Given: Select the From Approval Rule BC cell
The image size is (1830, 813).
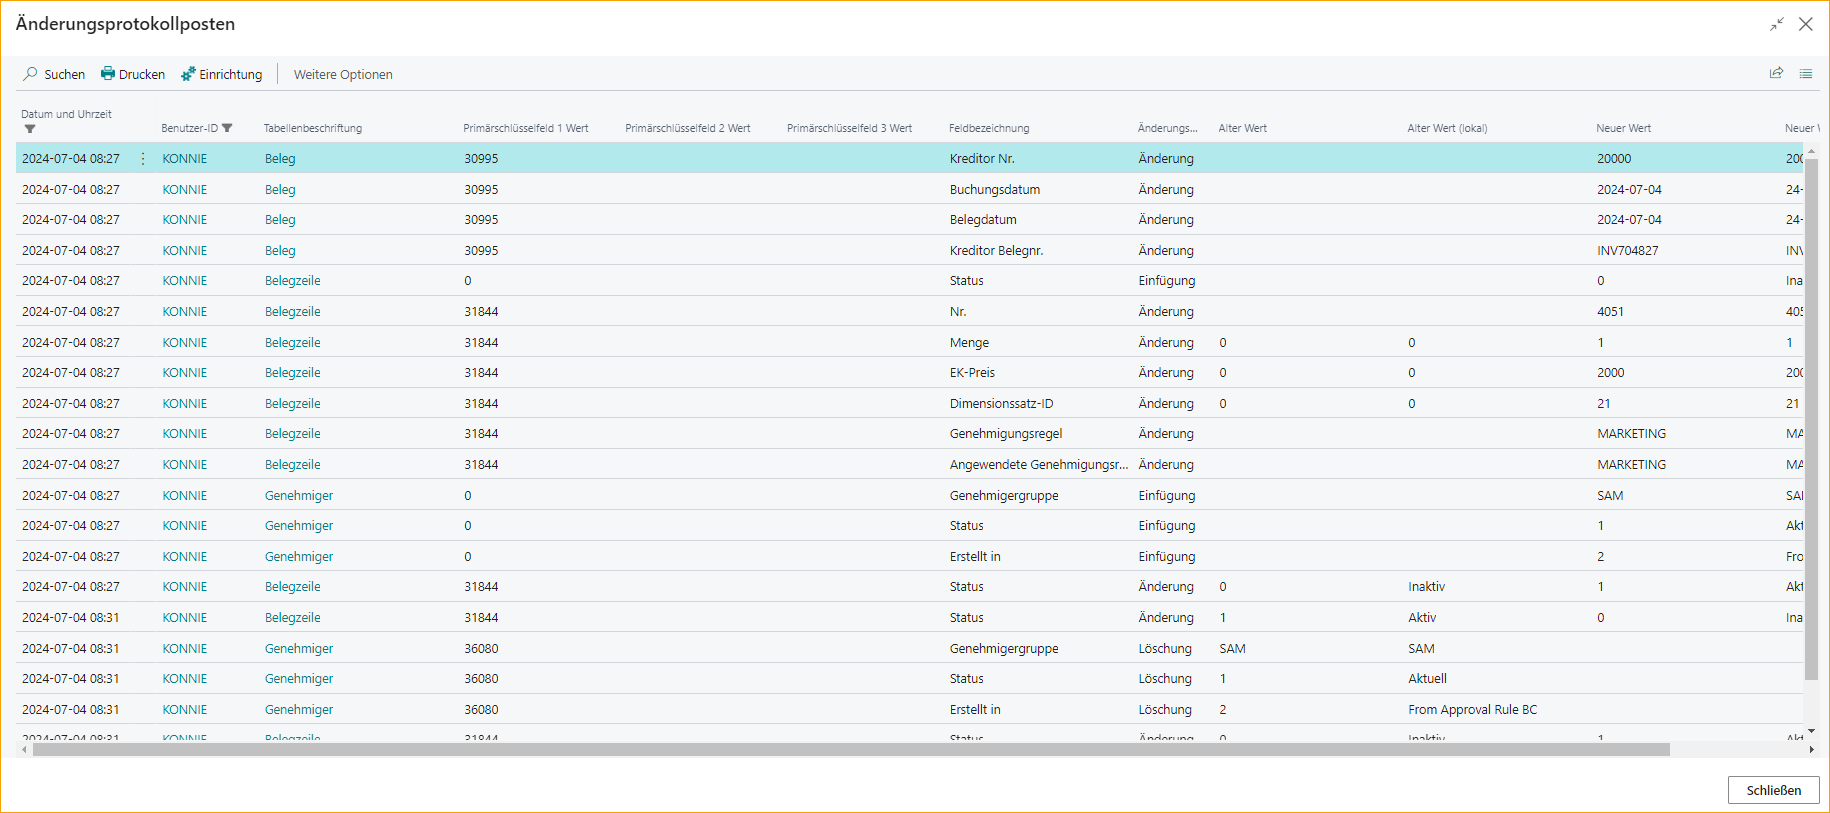Looking at the screenshot, I should click(x=1473, y=710).
